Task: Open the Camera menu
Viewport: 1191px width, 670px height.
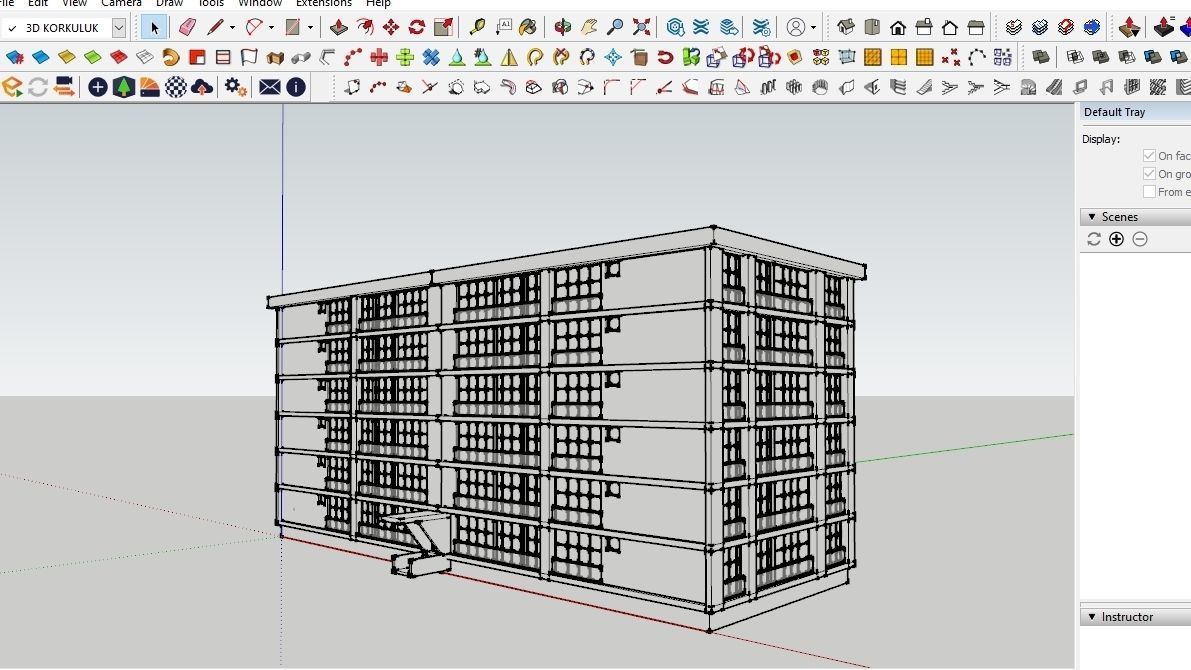Action: click(122, 4)
